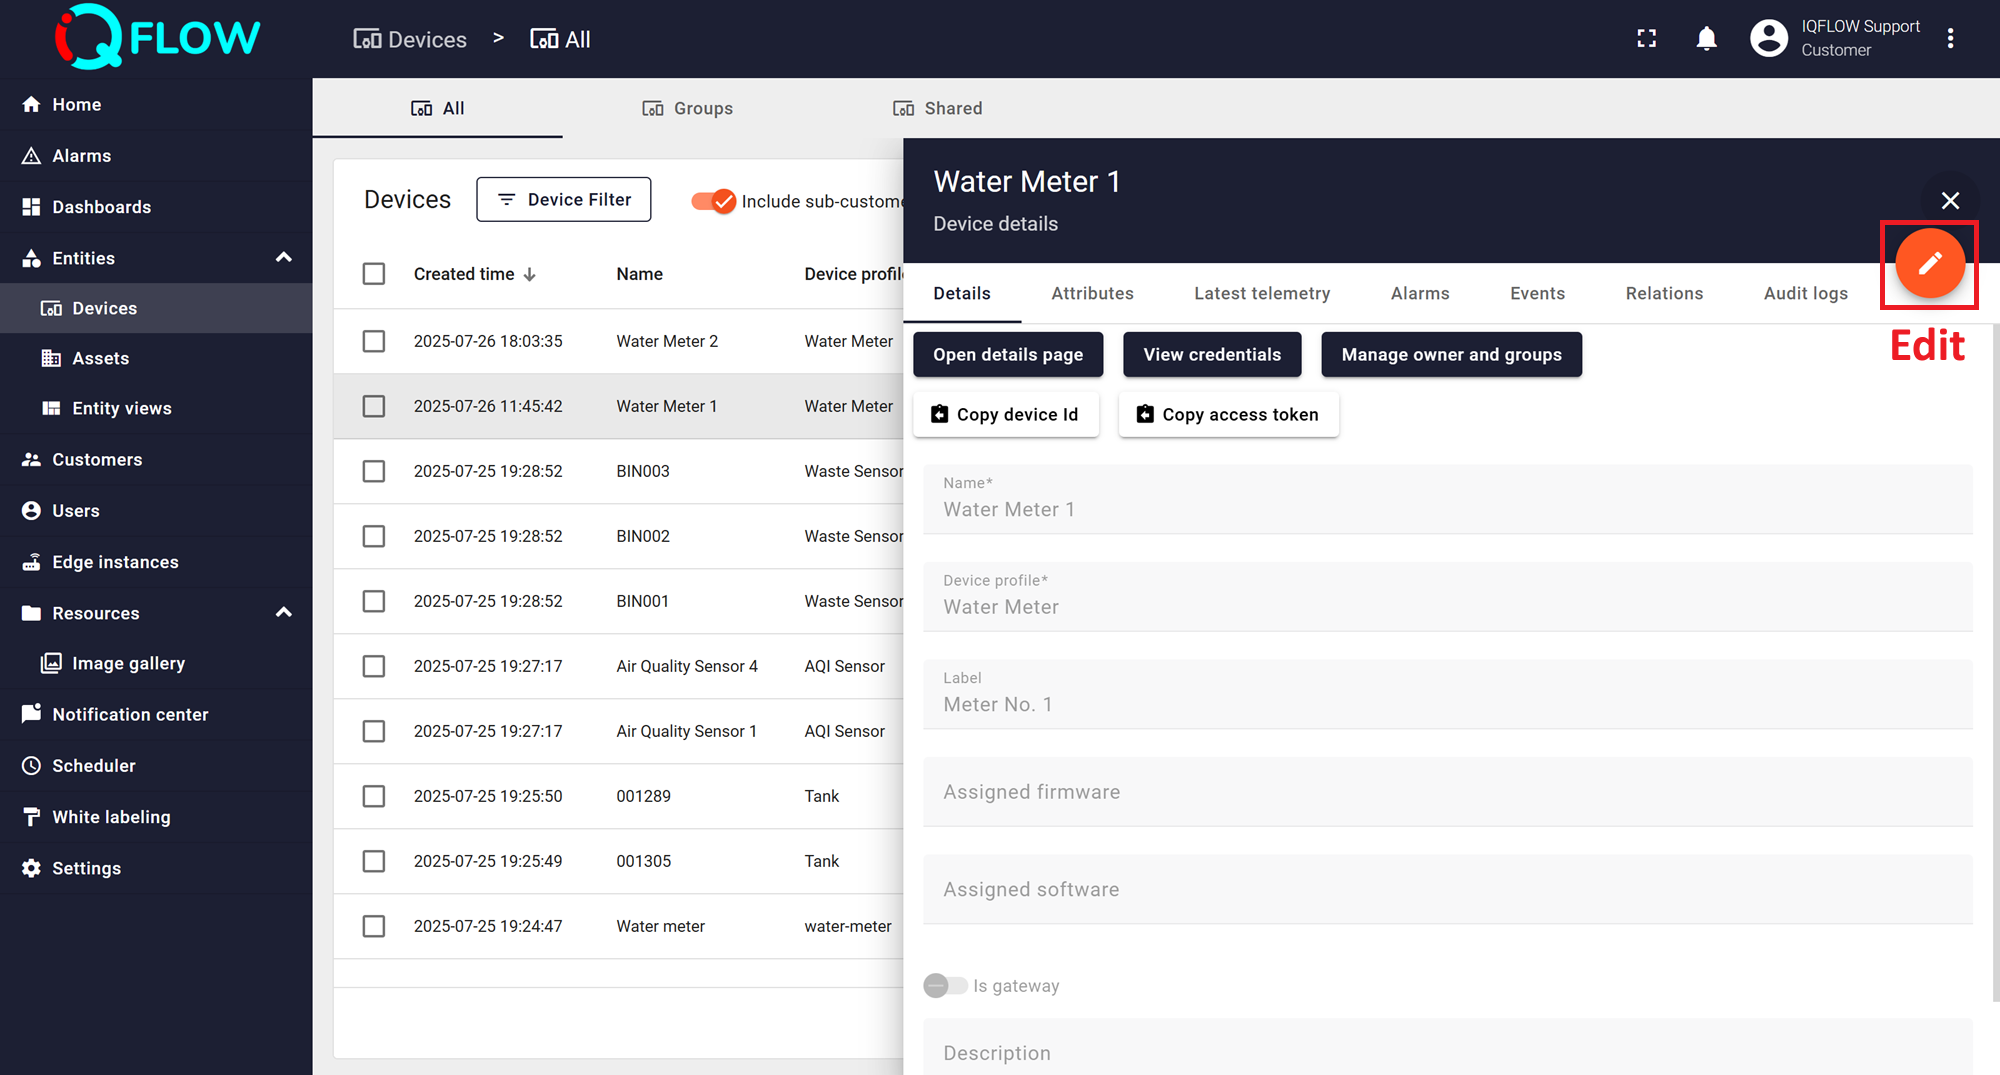This screenshot has width=2000, height=1075.
Task: Go to Alarms in the sidebar
Action: point(81,156)
